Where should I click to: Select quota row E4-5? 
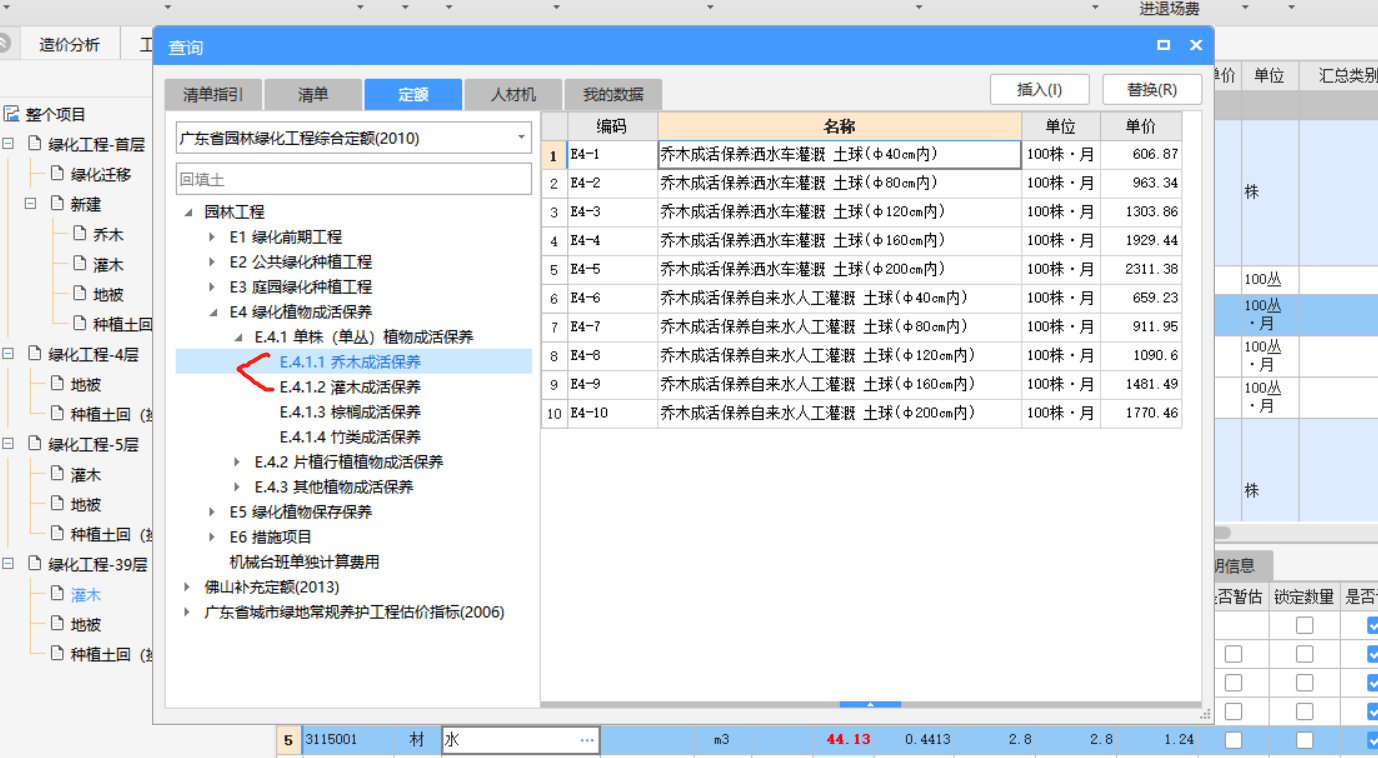coord(861,270)
